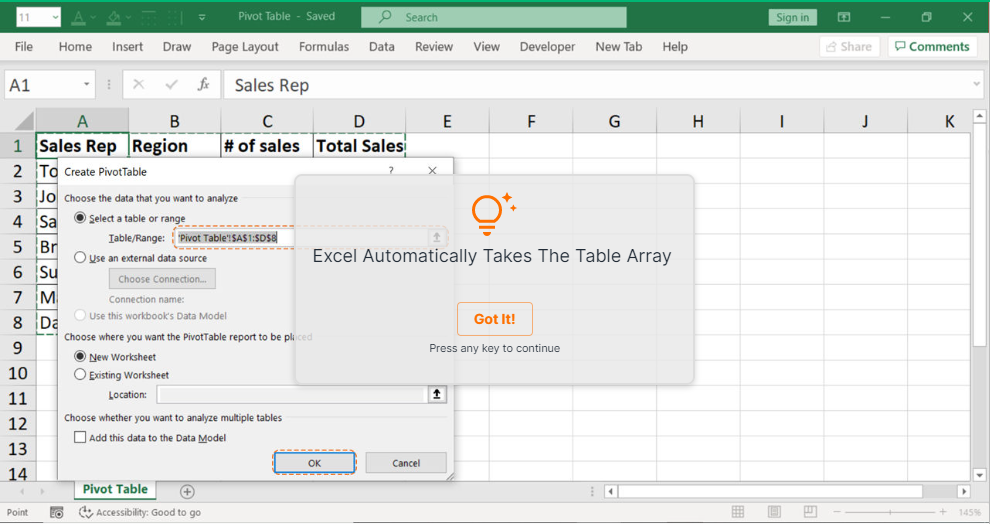Click the borders icon in quick toolbar
This screenshot has height=524, width=990.
[x=149, y=18]
